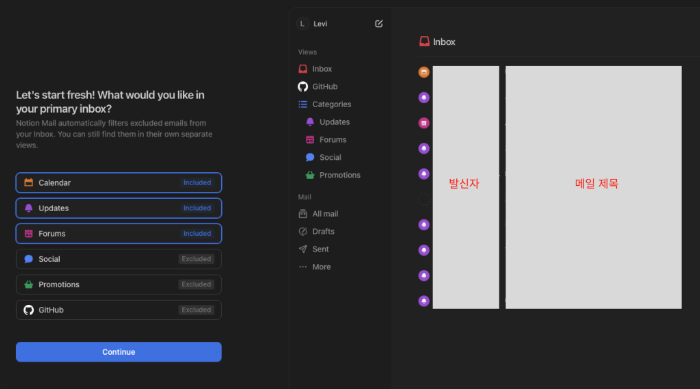Open the GitHub view icon in sidebar
Image resolution: width=700 pixels, height=389 pixels.
(x=303, y=87)
